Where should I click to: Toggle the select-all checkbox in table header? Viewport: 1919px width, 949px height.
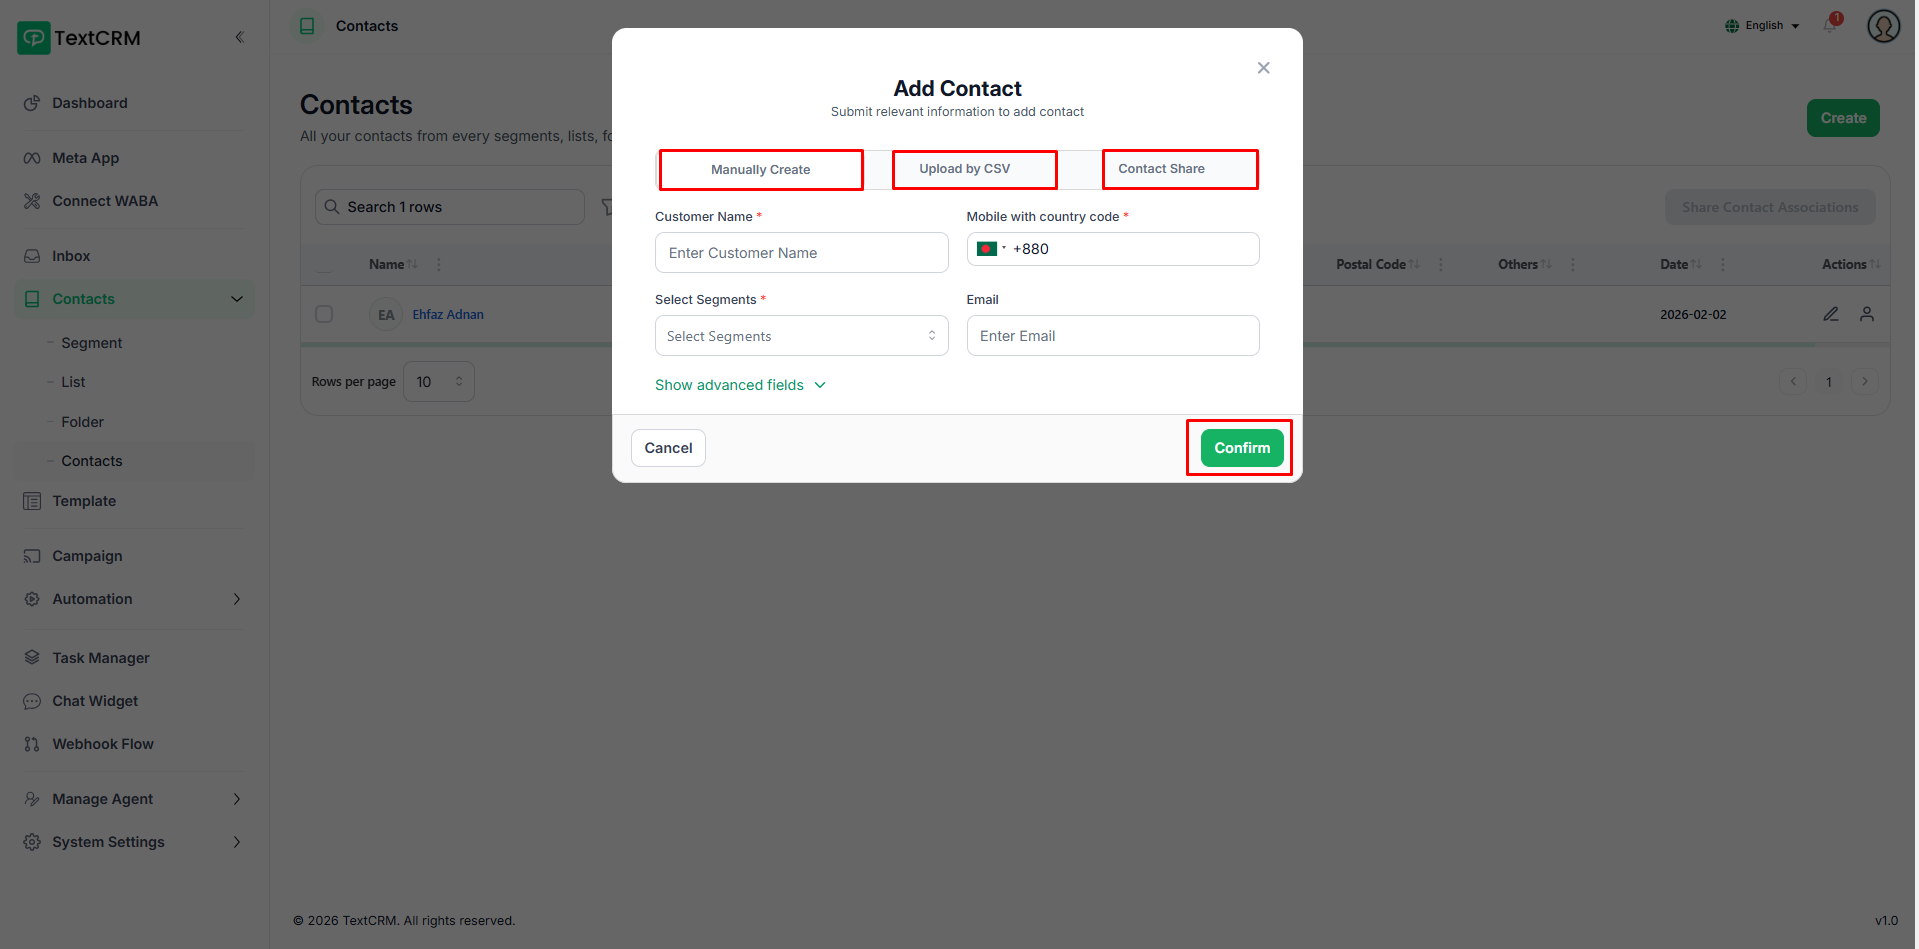(x=324, y=265)
